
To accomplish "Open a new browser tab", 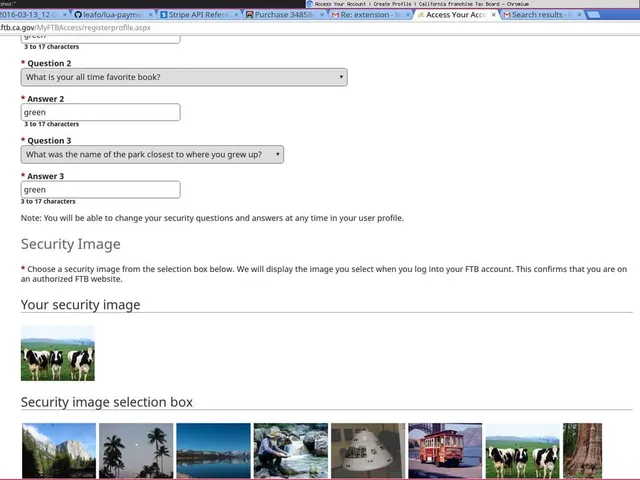I will [x=593, y=15].
